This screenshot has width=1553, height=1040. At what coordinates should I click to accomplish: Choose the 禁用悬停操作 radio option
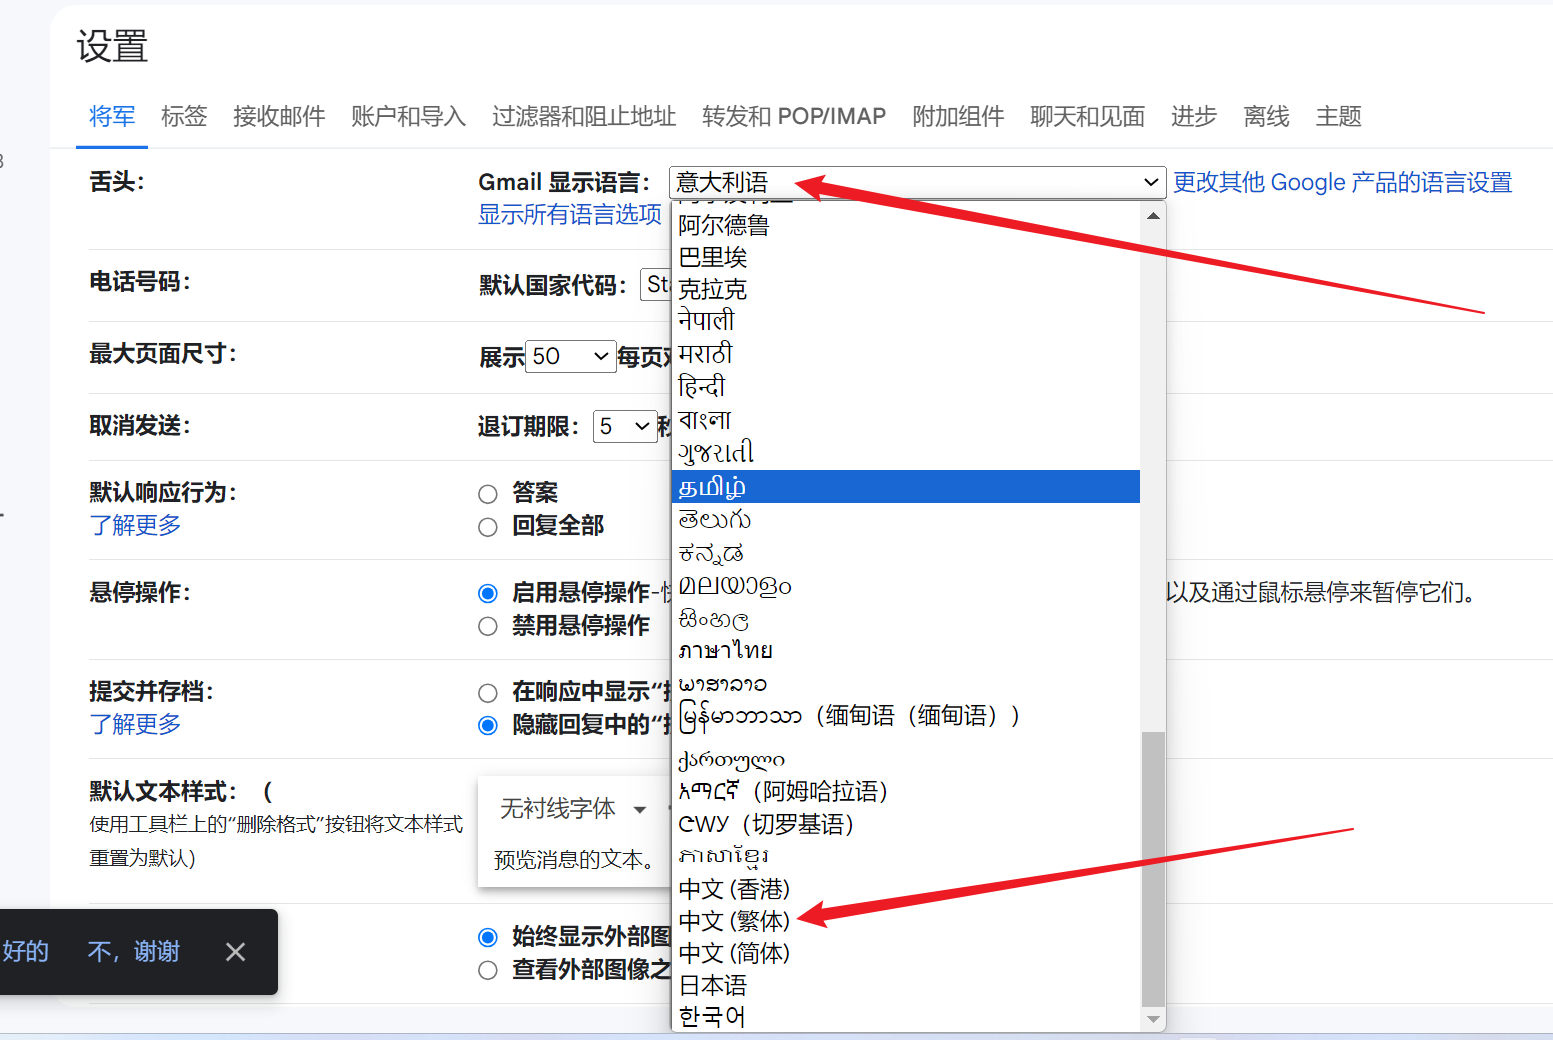pyautogui.click(x=488, y=627)
